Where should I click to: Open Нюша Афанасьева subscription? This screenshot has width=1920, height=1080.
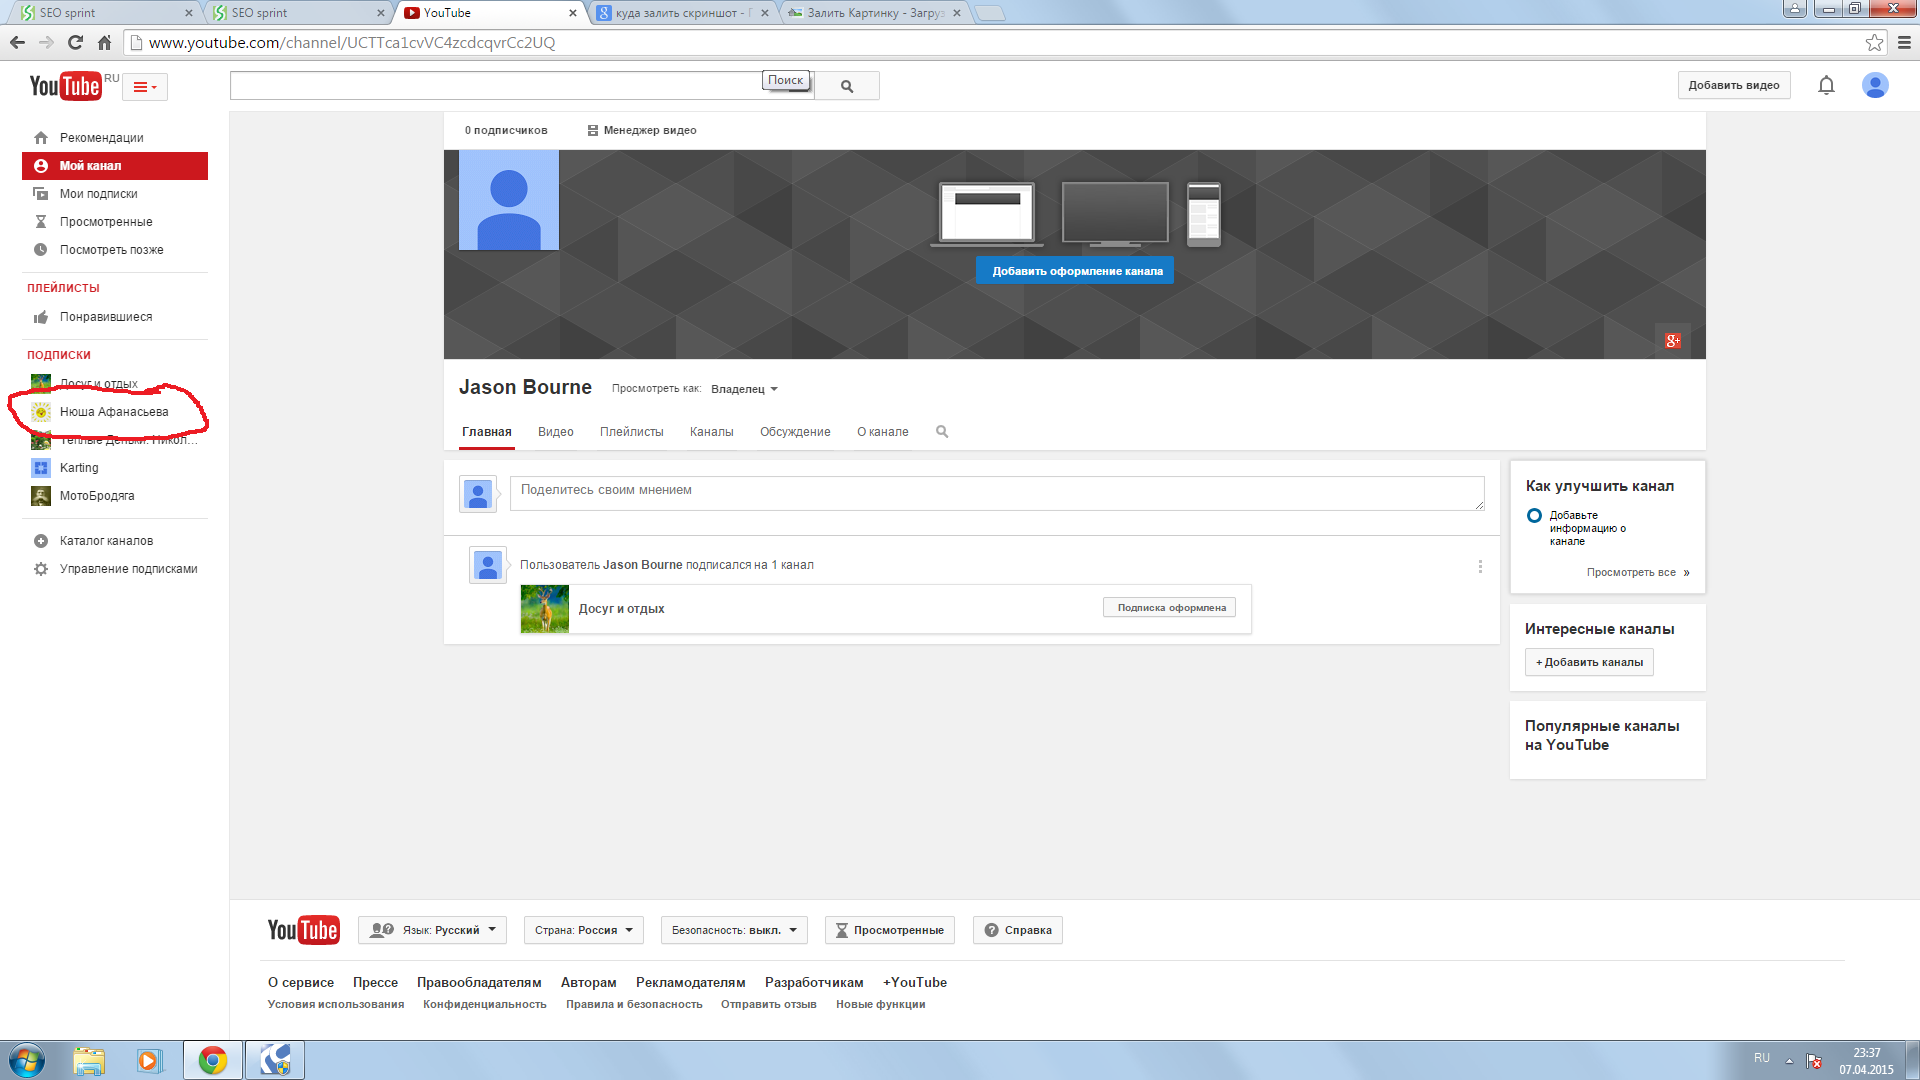click(114, 412)
